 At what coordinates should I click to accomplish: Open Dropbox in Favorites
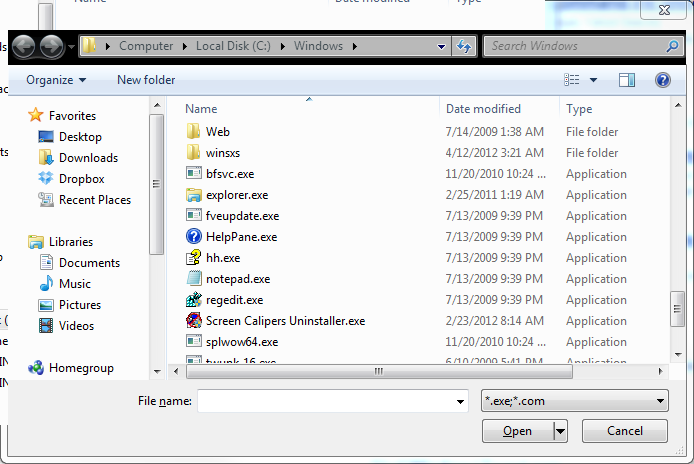(82, 179)
